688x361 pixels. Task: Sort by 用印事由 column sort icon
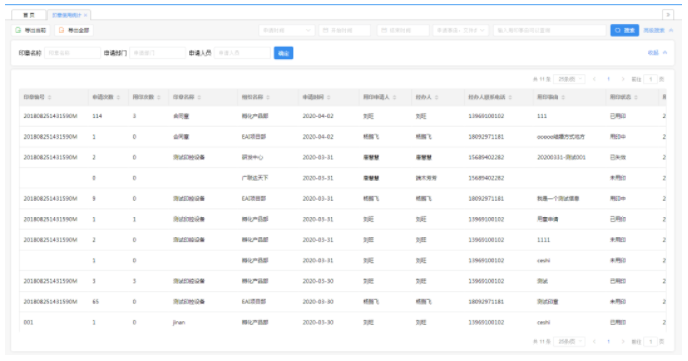(x=563, y=97)
